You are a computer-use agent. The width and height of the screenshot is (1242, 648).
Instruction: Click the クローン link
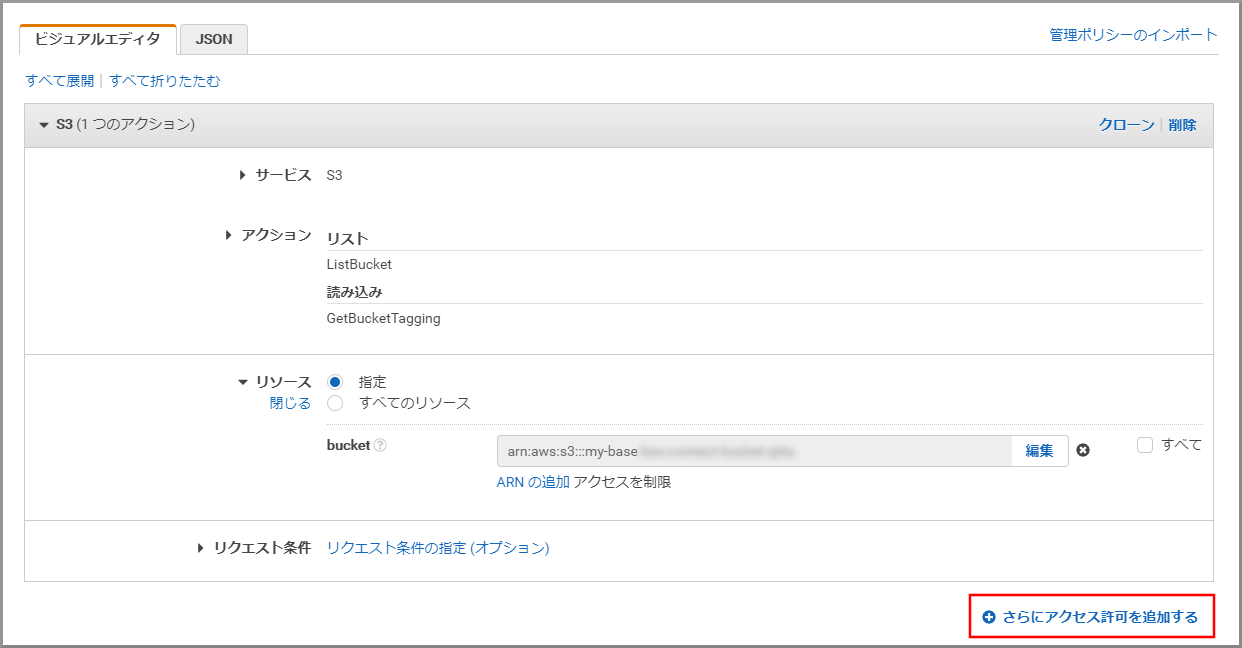(1126, 125)
